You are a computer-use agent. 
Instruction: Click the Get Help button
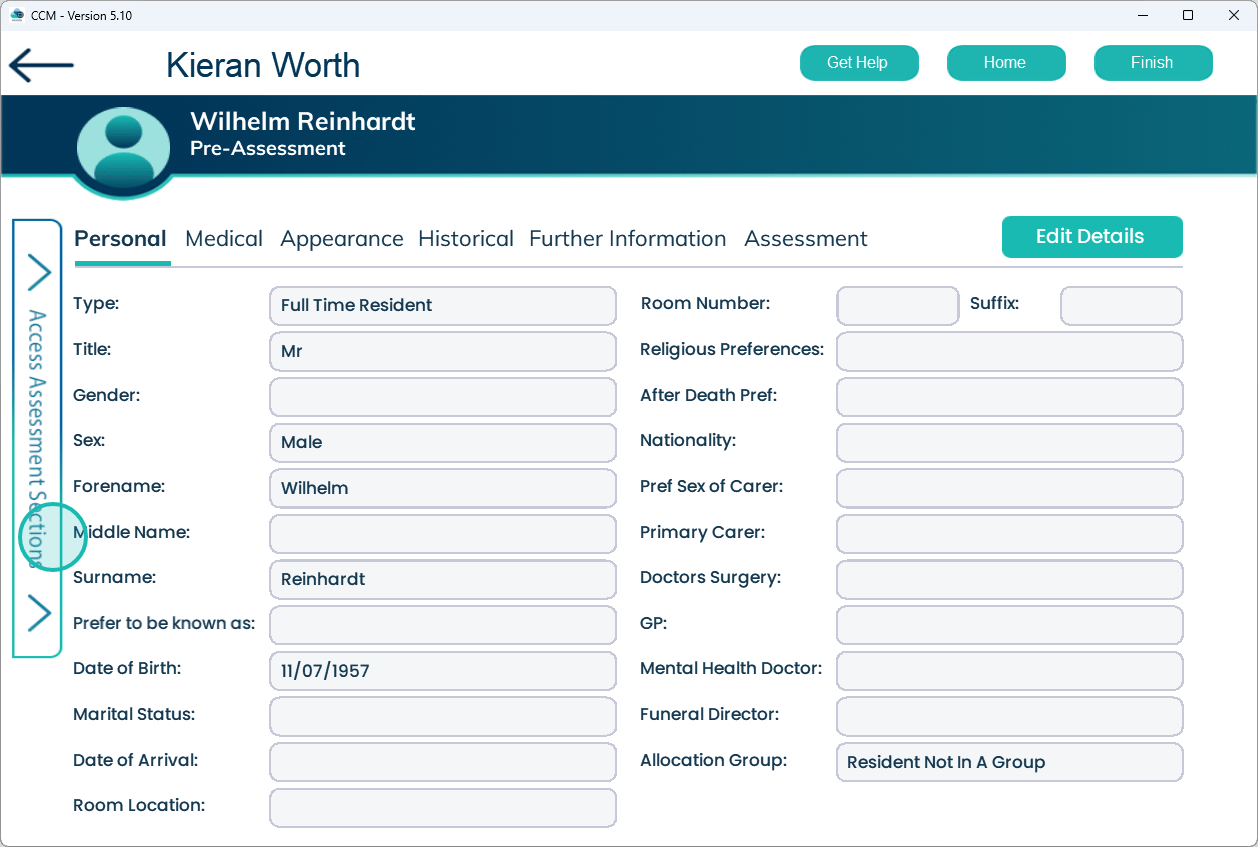(857, 63)
